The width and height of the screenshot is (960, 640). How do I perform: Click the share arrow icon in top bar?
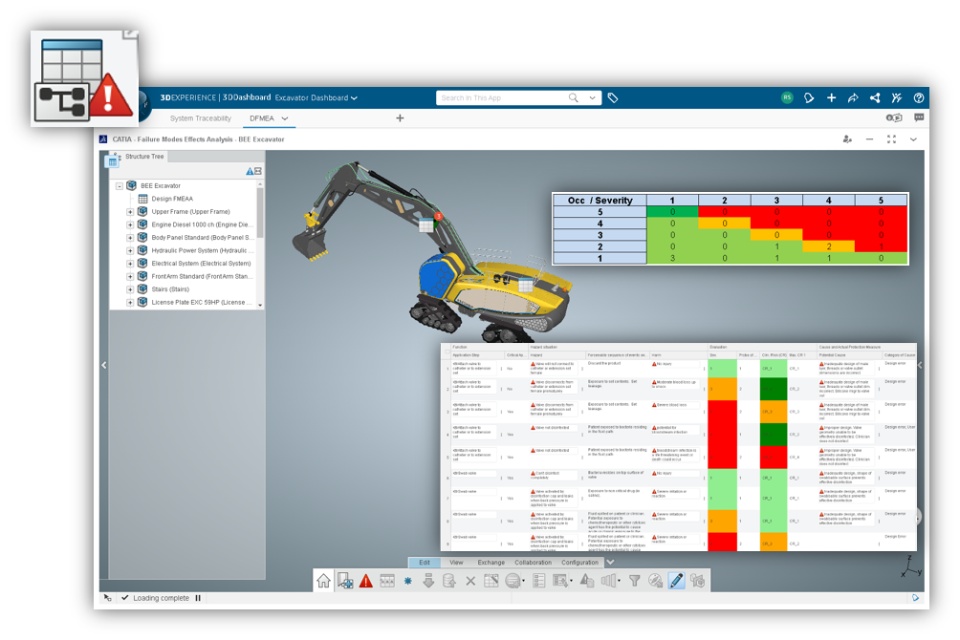853,97
